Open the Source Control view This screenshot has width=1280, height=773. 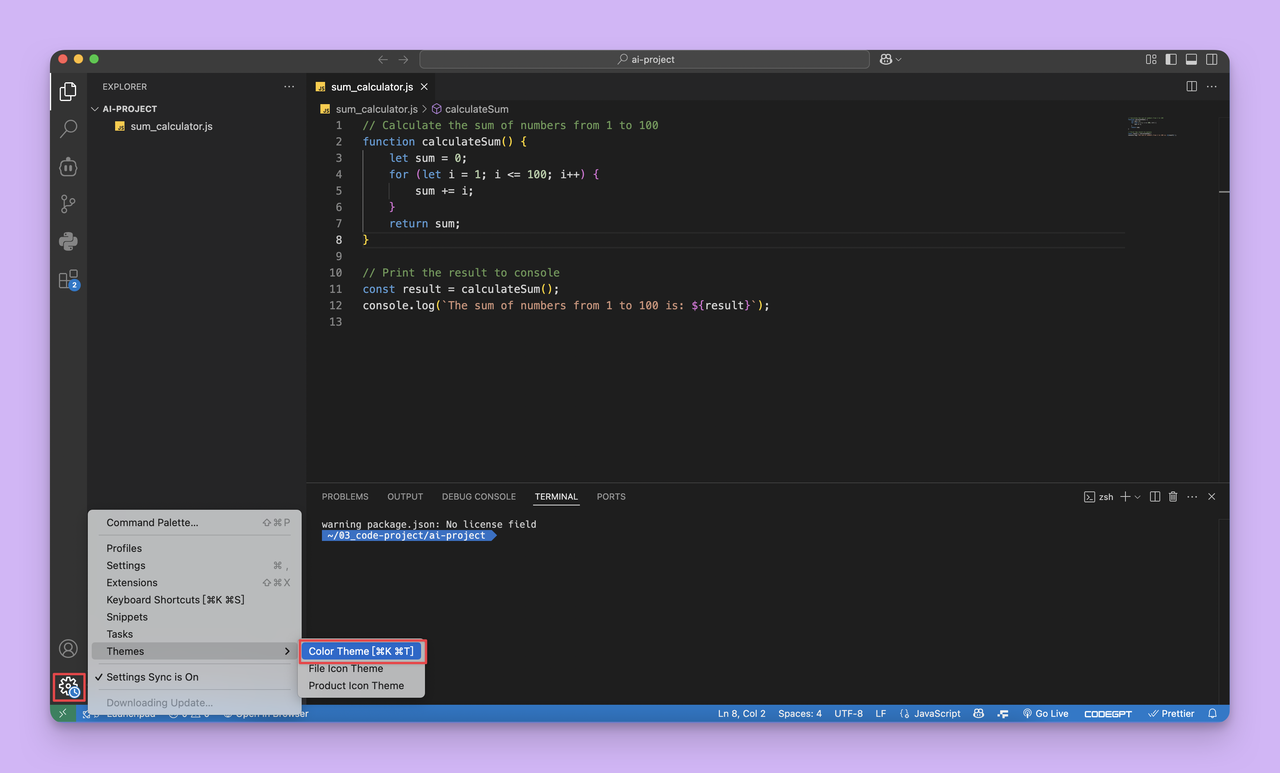(67, 203)
